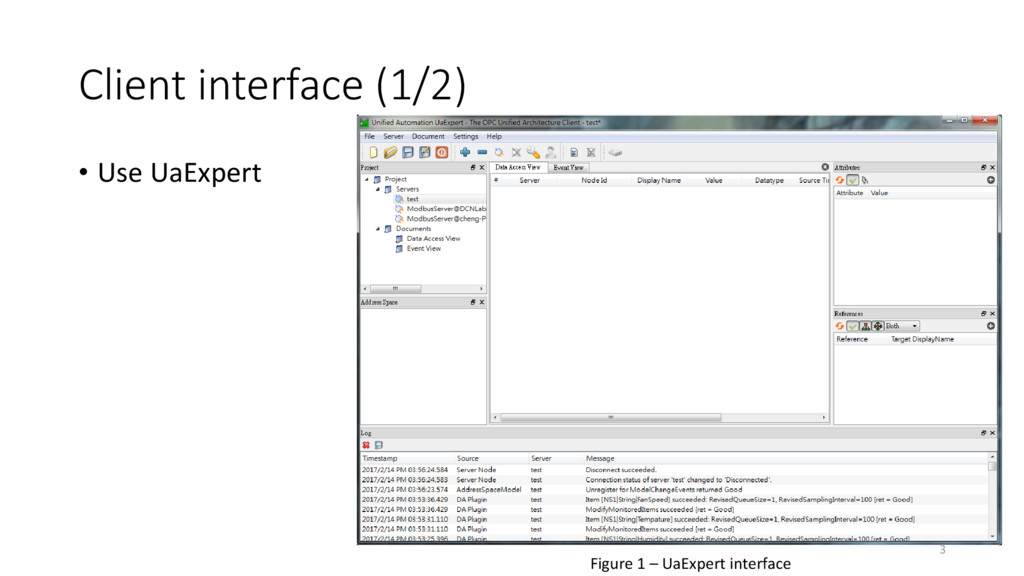Click the wrench server settings toolbar icon
Image resolution: width=1024 pixels, height=576 pixels.
click(x=534, y=151)
